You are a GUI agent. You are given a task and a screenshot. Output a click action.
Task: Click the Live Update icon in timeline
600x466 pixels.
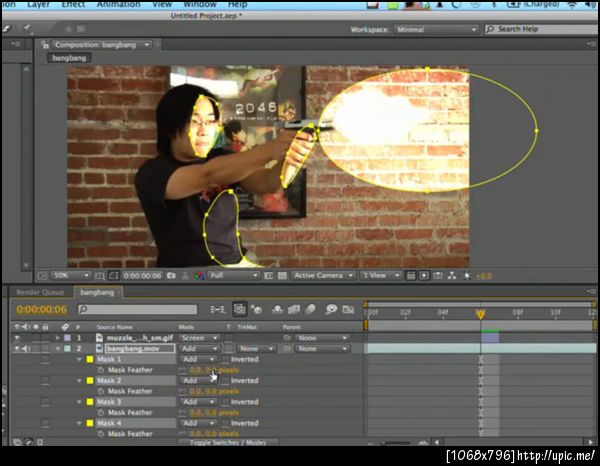coord(240,309)
